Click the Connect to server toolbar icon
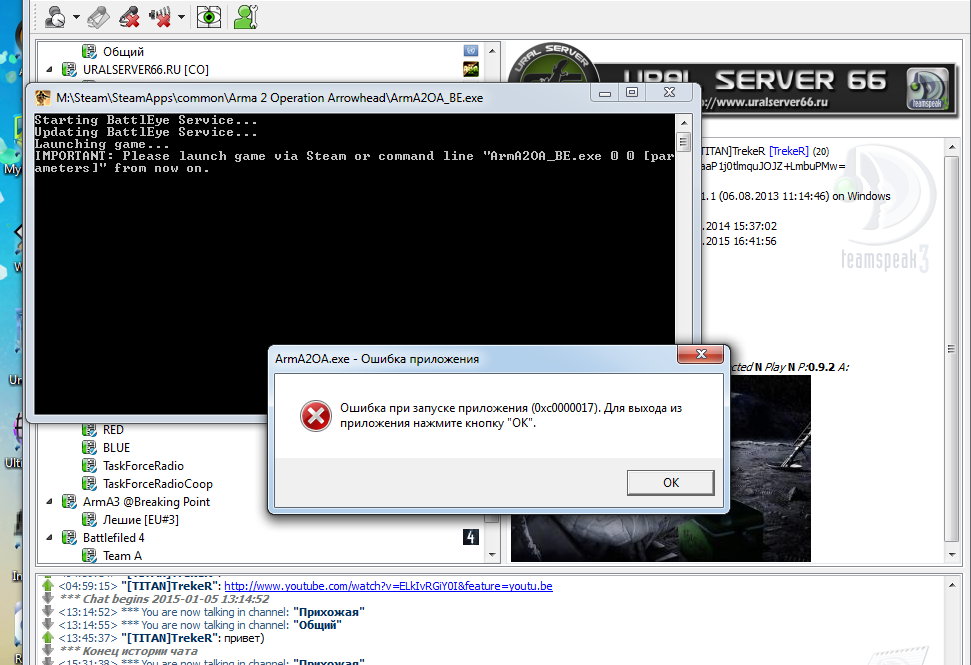The image size is (971, 665). [x=56, y=17]
